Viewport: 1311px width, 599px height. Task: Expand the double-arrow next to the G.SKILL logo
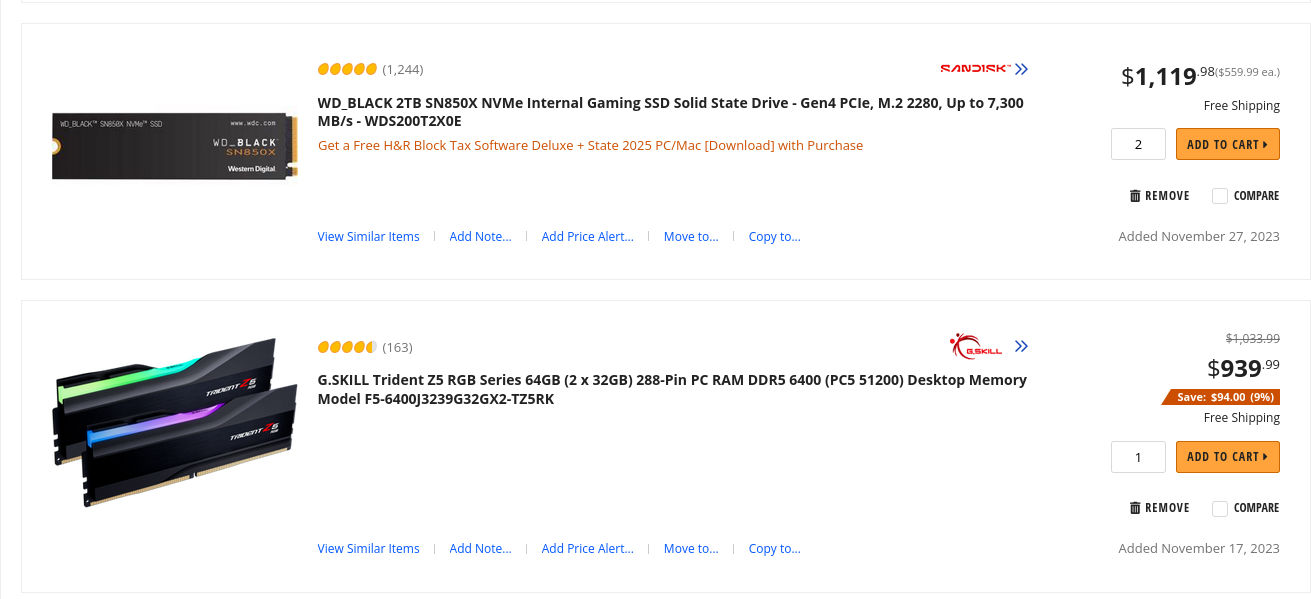[x=1021, y=345]
